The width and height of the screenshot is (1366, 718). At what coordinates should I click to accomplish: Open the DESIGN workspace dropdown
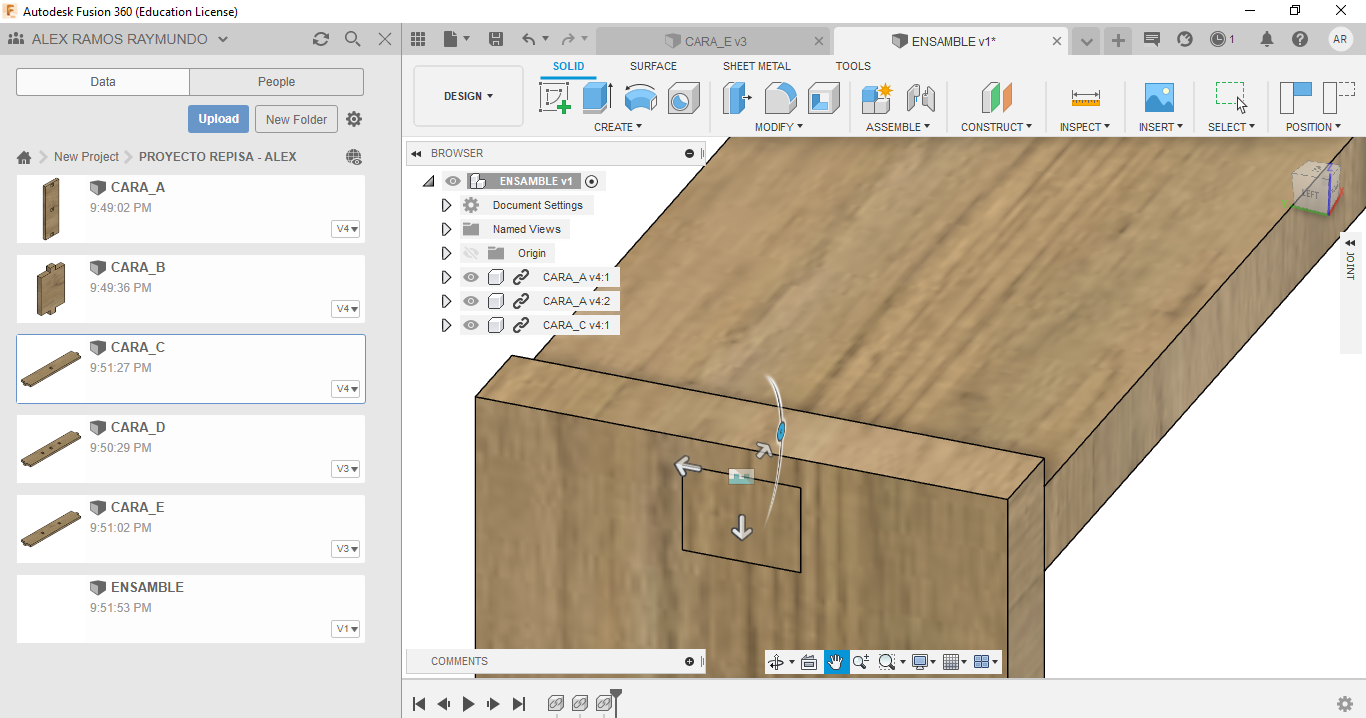point(468,96)
